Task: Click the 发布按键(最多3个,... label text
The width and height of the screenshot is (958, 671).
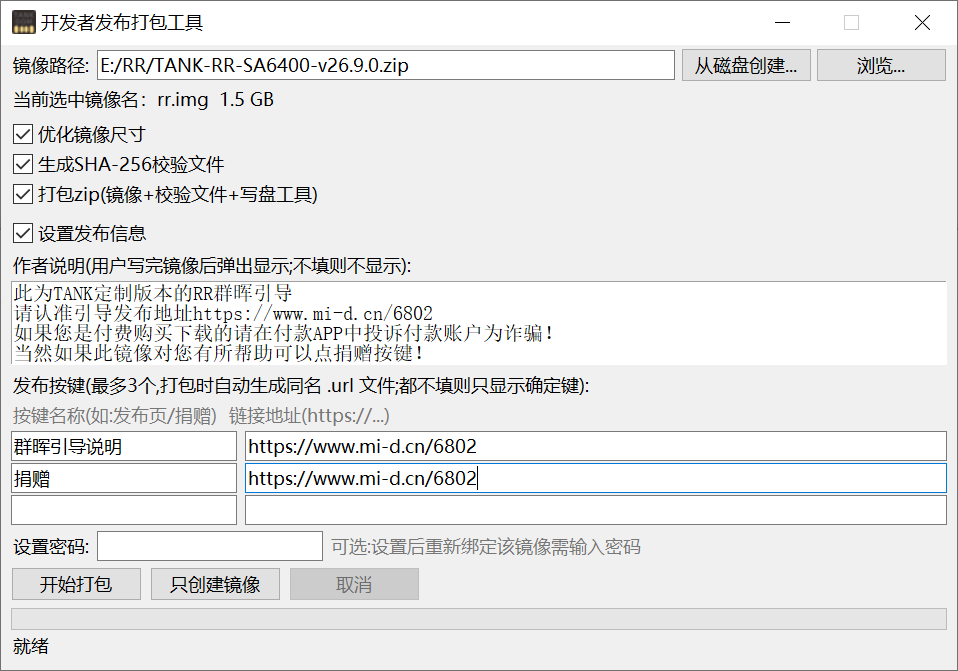Action: coord(301,386)
